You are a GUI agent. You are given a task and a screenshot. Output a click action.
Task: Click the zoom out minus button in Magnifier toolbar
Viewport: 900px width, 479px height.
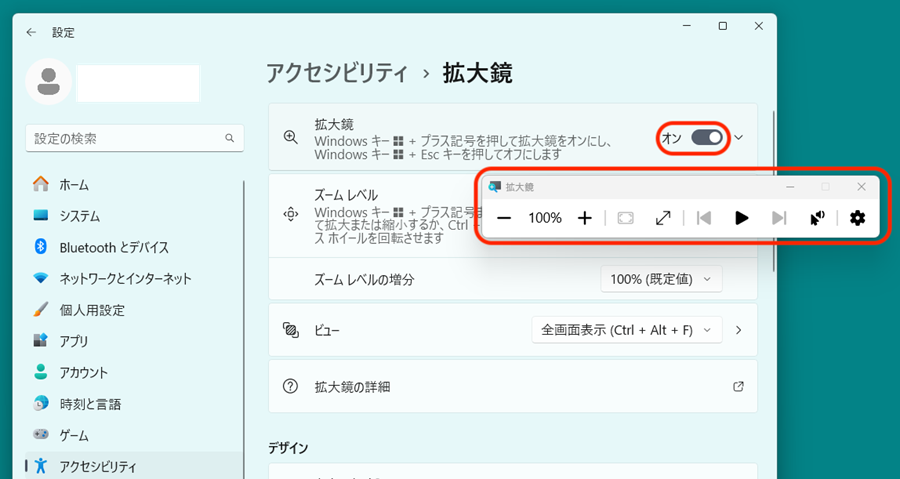tap(504, 218)
